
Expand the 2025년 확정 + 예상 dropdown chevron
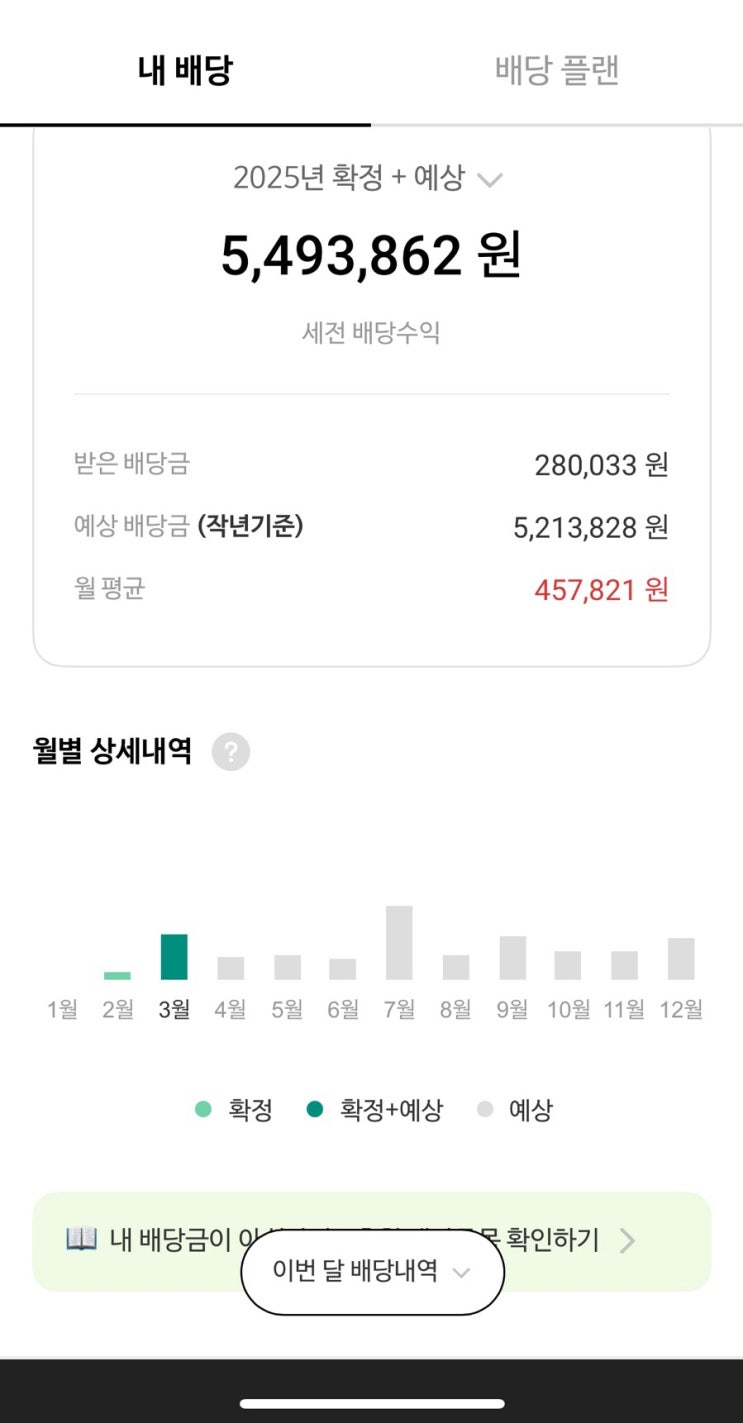(489, 180)
